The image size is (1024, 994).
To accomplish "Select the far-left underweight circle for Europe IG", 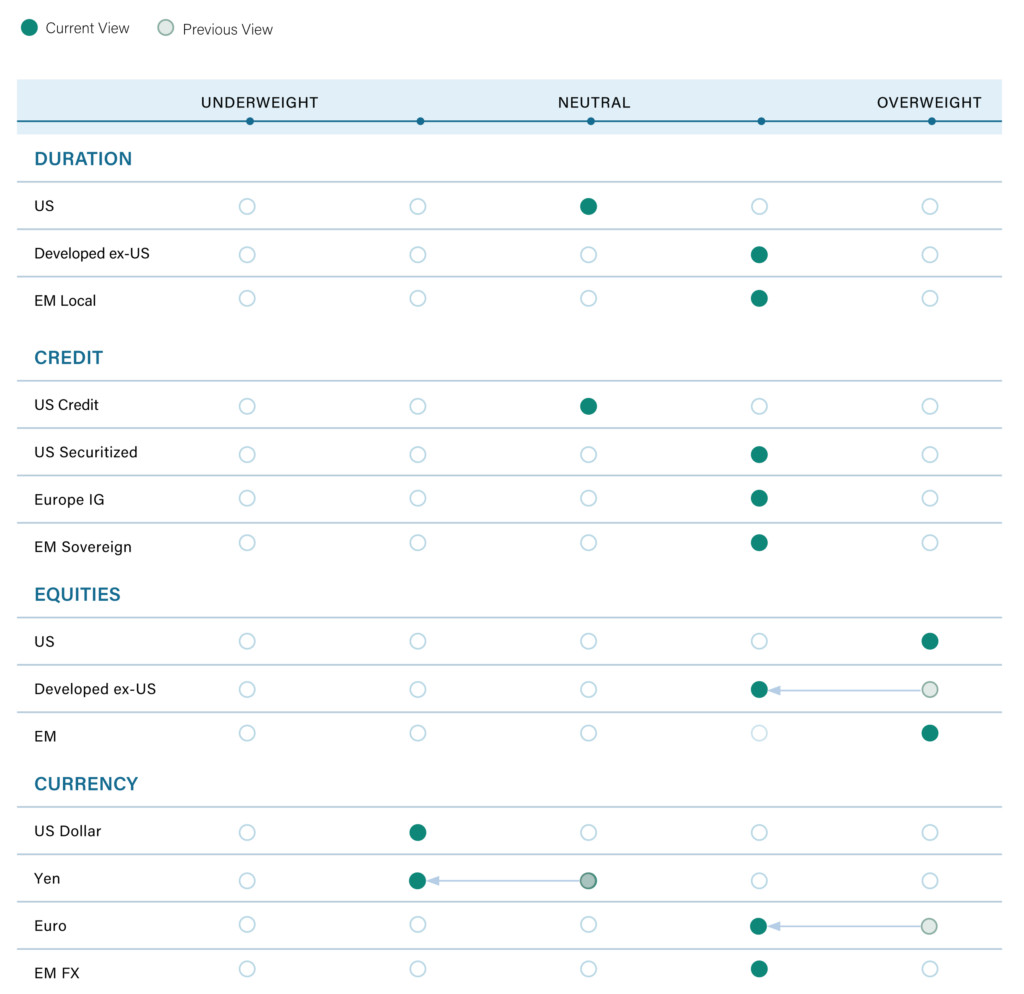I will coord(247,498).
